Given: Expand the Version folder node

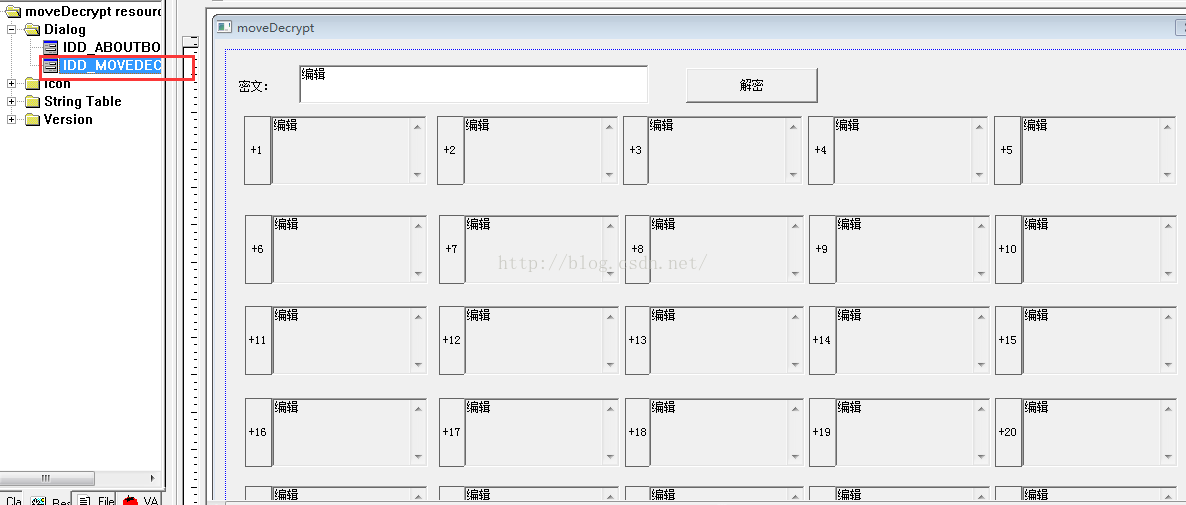Looking at the screenshot, I should (x=12, y=119).
